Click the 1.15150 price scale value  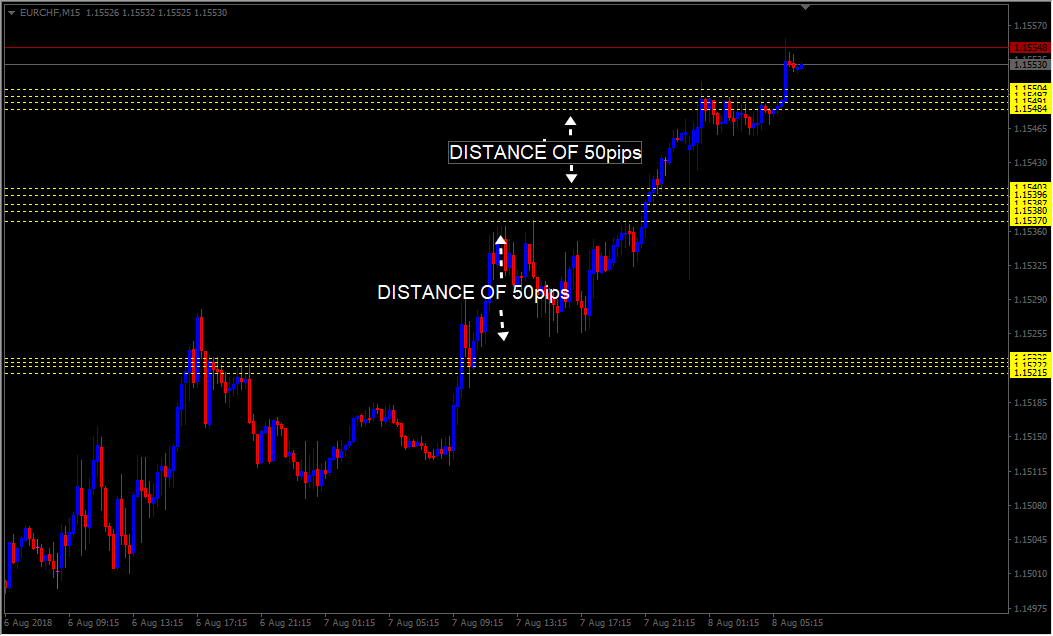pos(1031,437)
